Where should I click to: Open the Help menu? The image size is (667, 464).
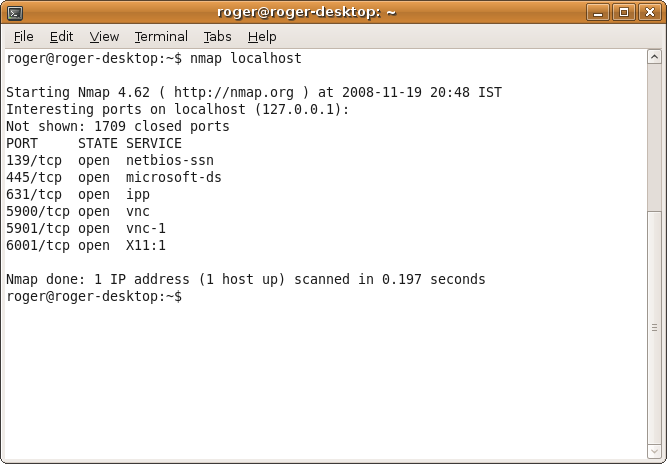(262, 36)
